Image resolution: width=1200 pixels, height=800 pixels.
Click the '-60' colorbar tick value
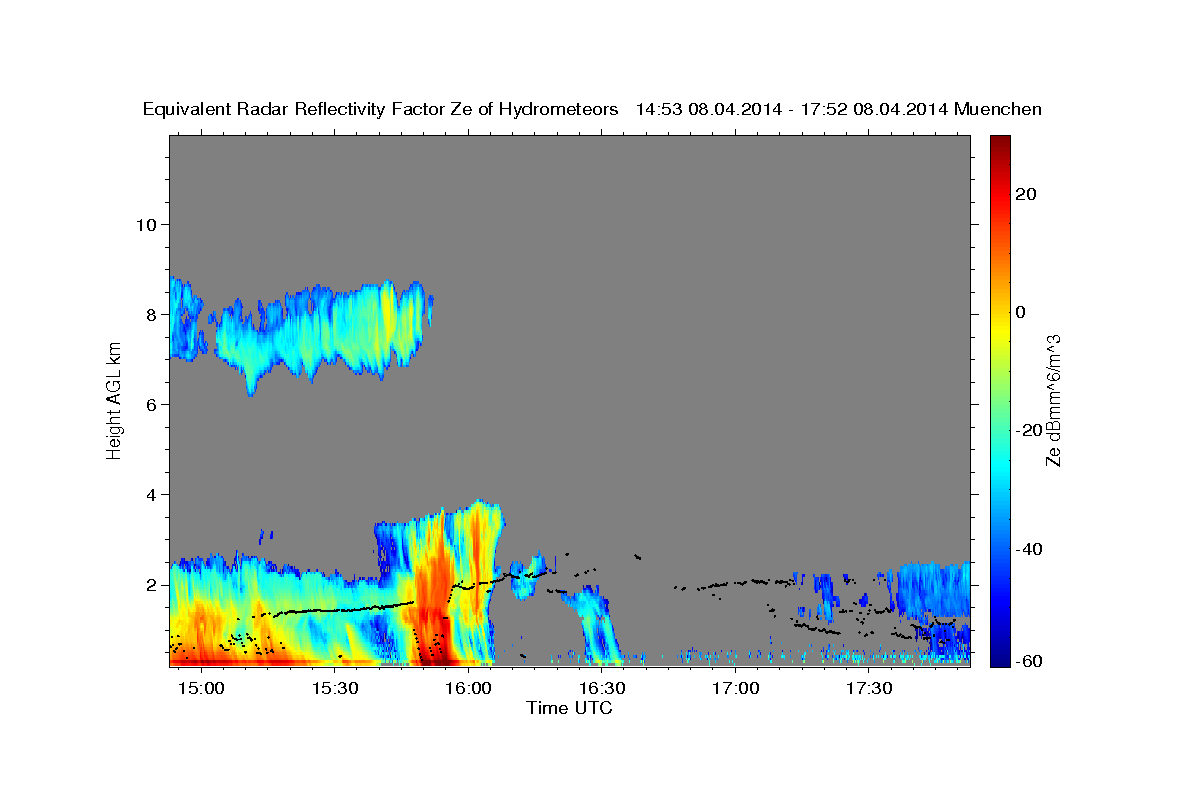(1029, 662)
